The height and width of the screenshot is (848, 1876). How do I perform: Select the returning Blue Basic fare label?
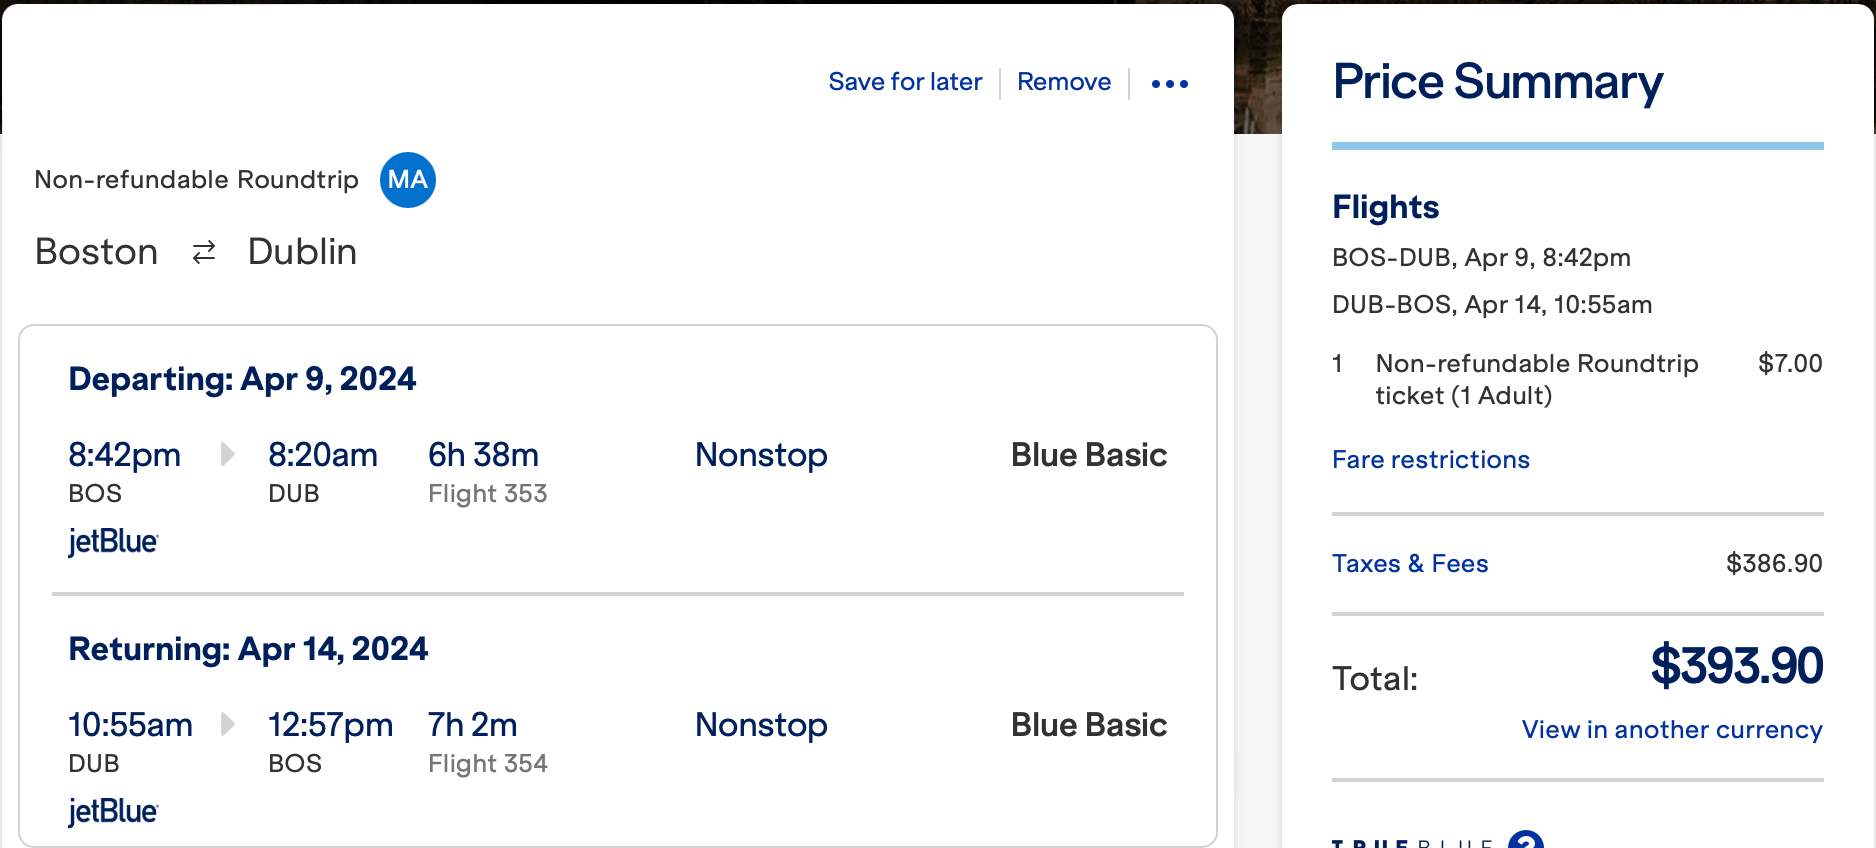tap(1089, 725)
